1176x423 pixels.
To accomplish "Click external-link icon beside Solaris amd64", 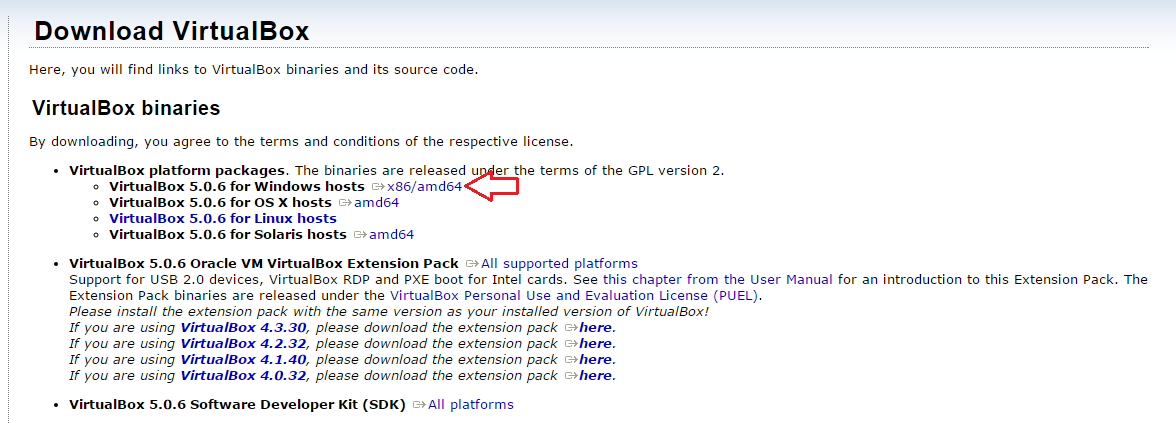I will tap(360, 235).
